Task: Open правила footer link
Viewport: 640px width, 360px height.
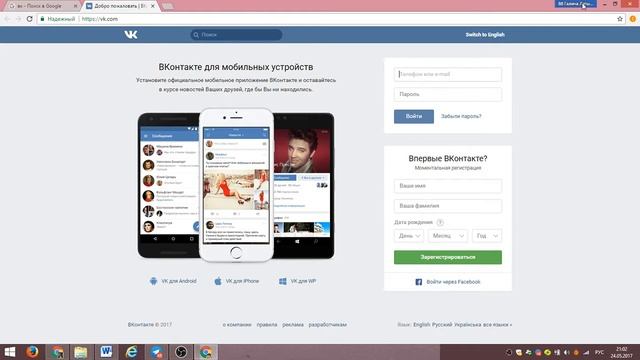Action: click(x=267, y=325)
